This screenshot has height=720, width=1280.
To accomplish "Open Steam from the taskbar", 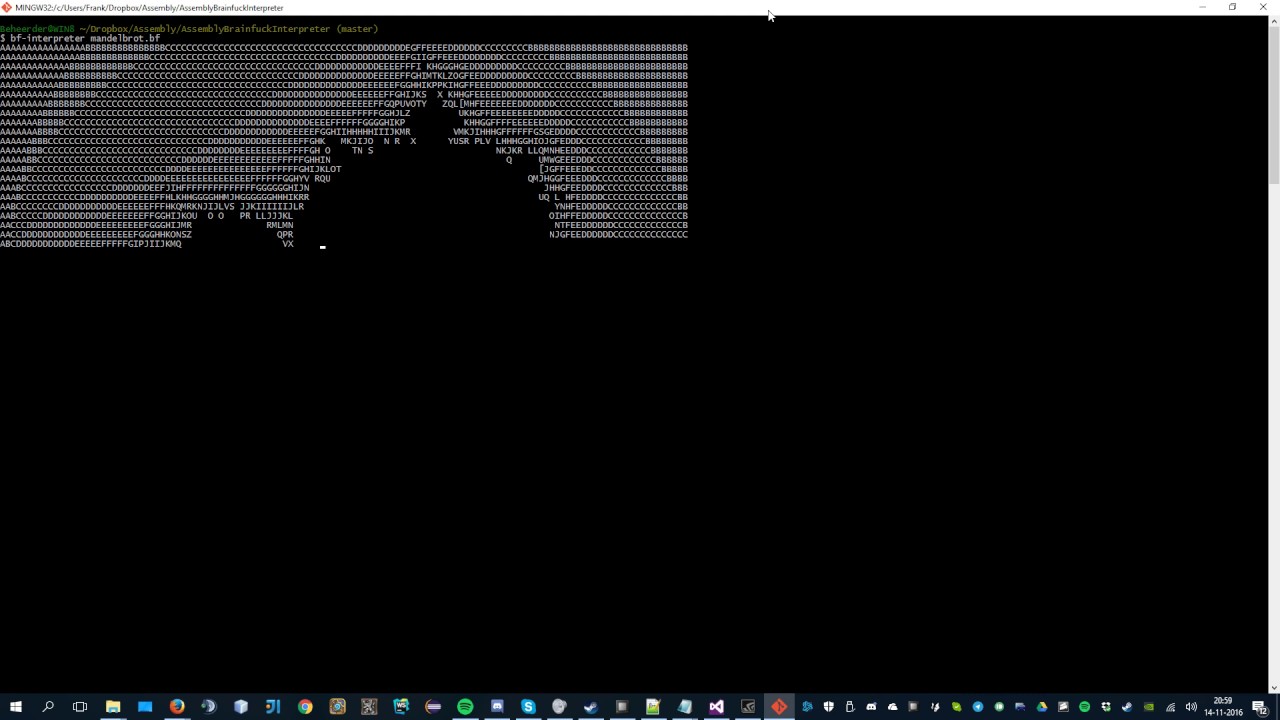I will [591, 707].
